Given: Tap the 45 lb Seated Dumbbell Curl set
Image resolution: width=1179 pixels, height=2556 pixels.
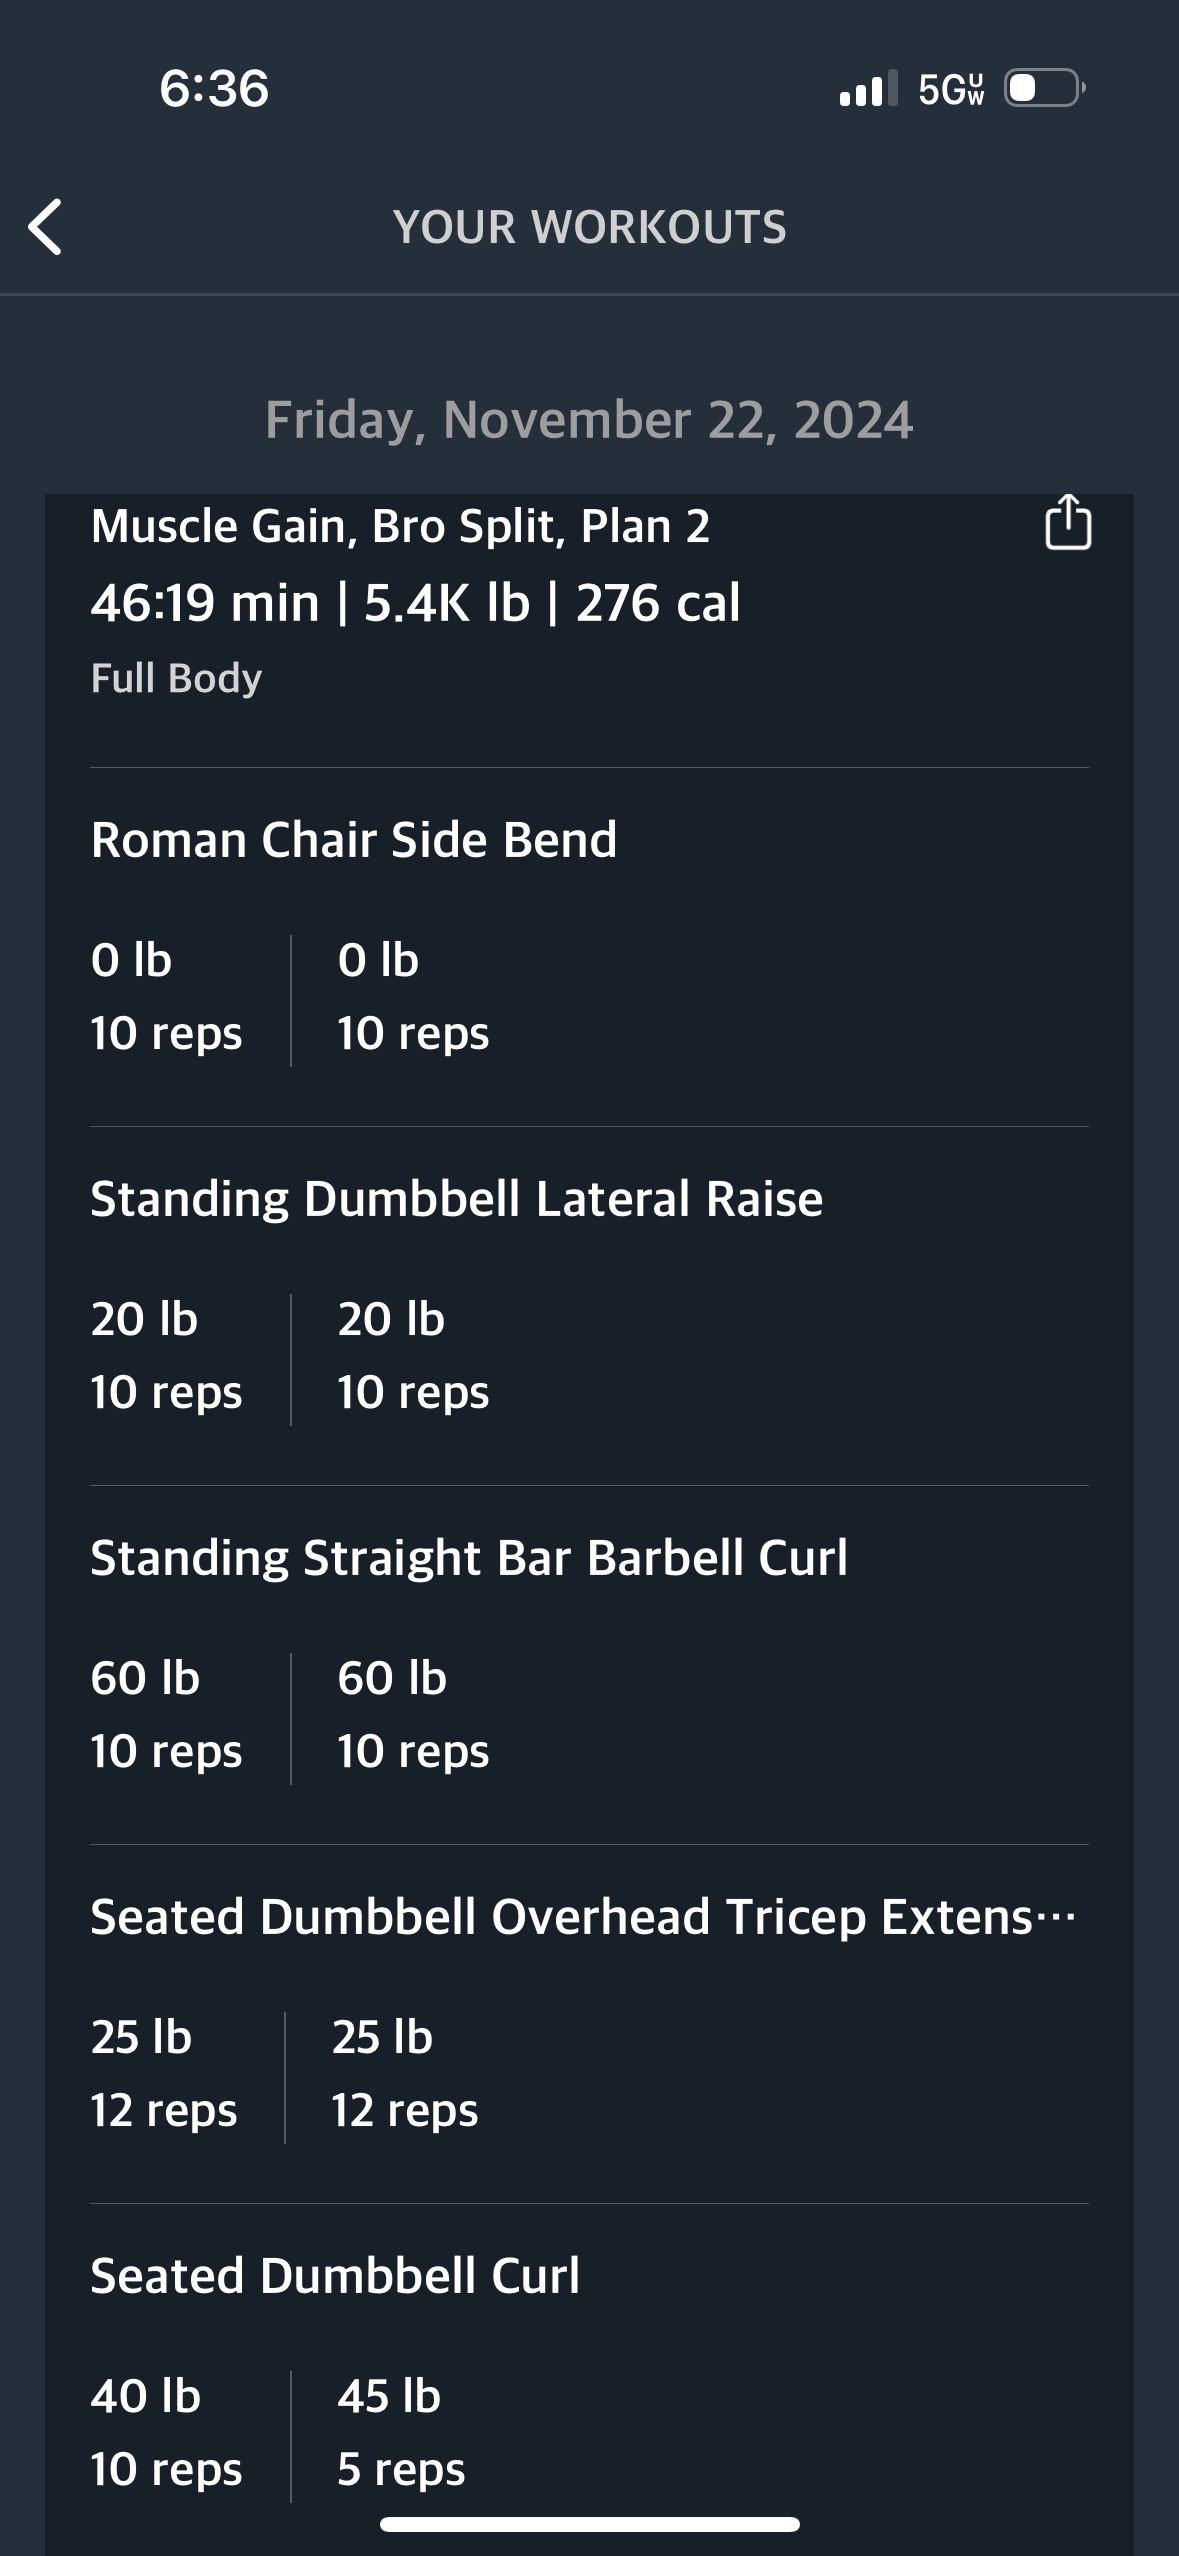Looking at the screenshot, I should tap(400, 2431).
